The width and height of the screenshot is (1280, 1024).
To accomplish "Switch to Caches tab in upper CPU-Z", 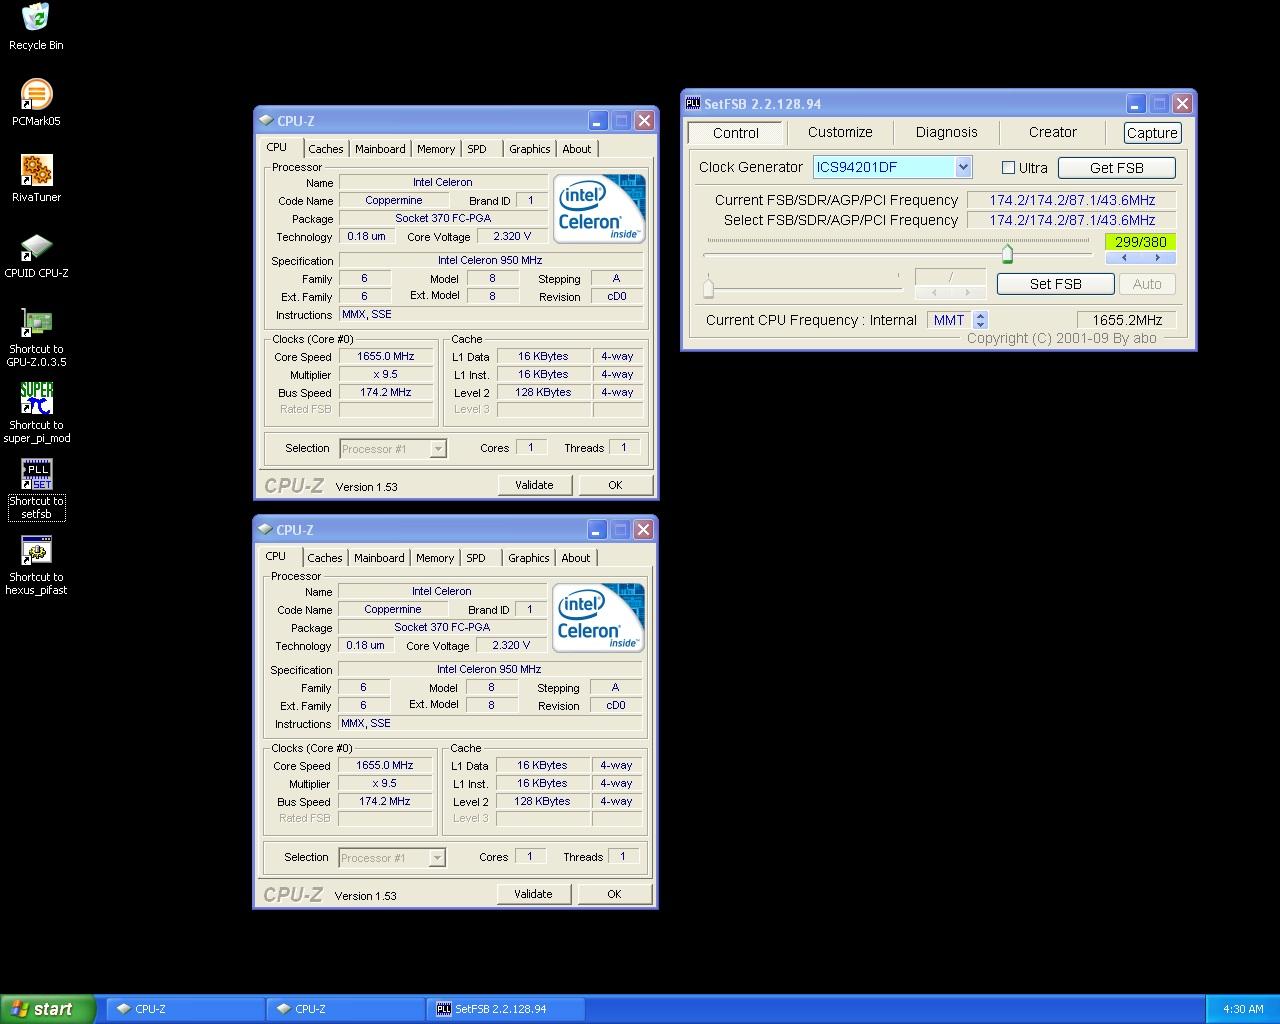I will click(325, 149).
